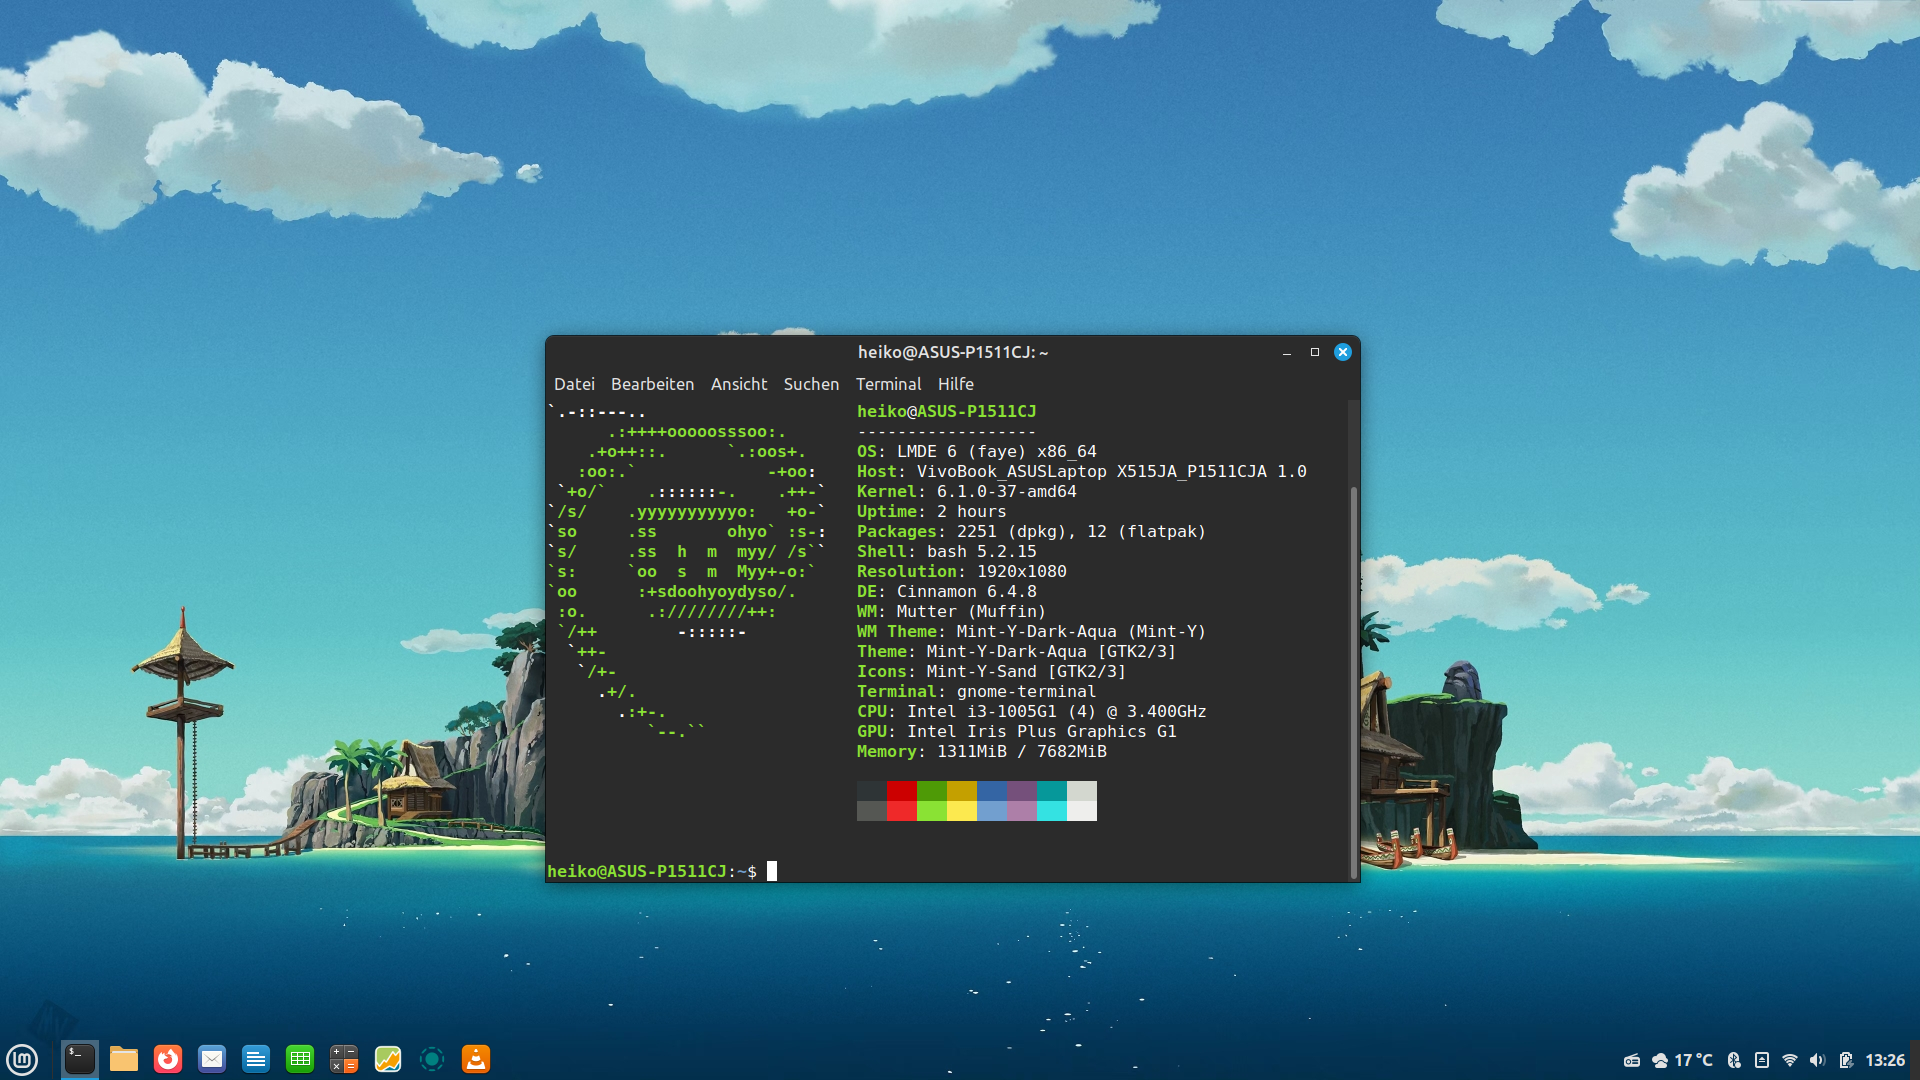1920x1080 pixels.
Task: Open the chart-icon app in the panel
Action: point(388,1059)
